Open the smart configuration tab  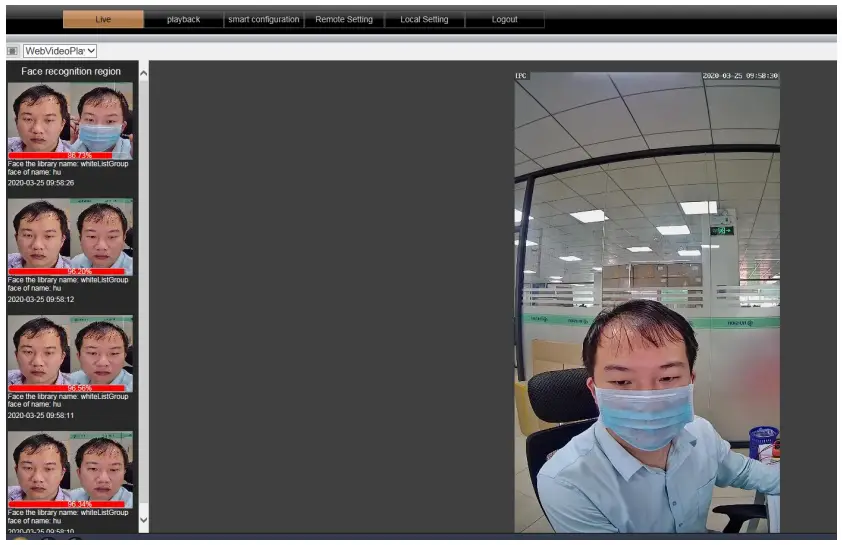click(264, 19)
